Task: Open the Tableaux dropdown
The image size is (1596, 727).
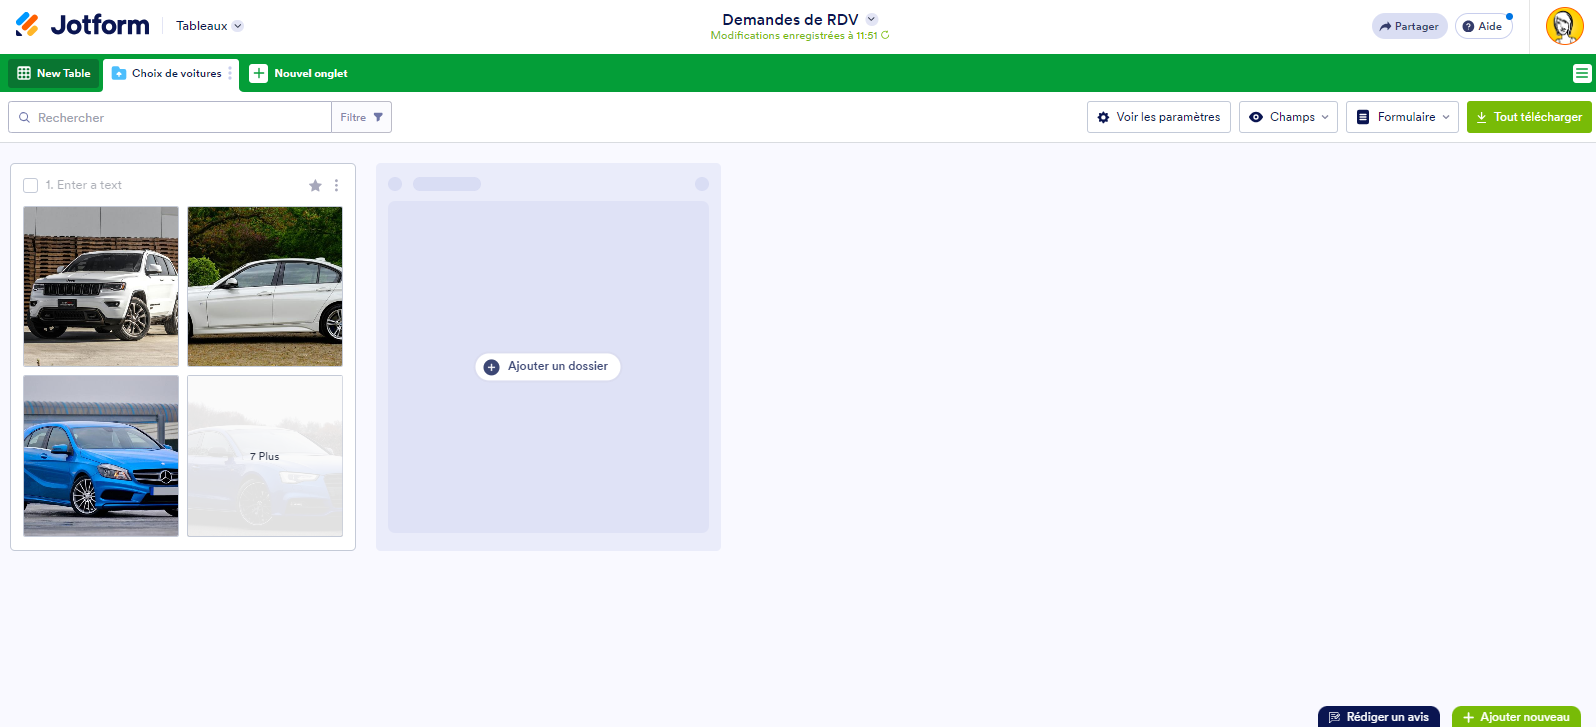Action: coord(209,26)
